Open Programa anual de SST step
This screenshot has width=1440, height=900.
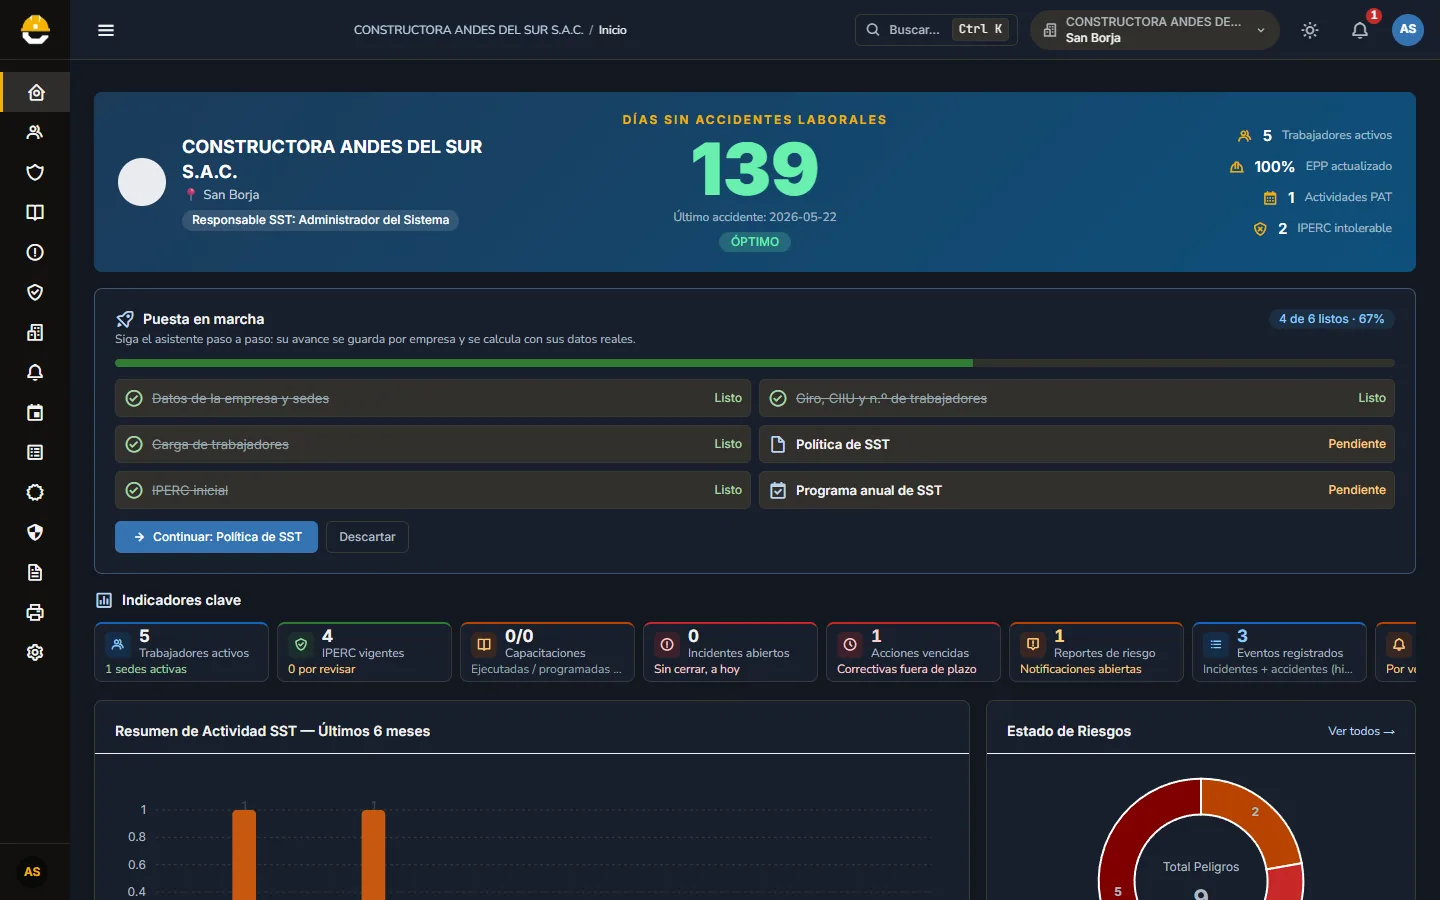point(1077,490)
